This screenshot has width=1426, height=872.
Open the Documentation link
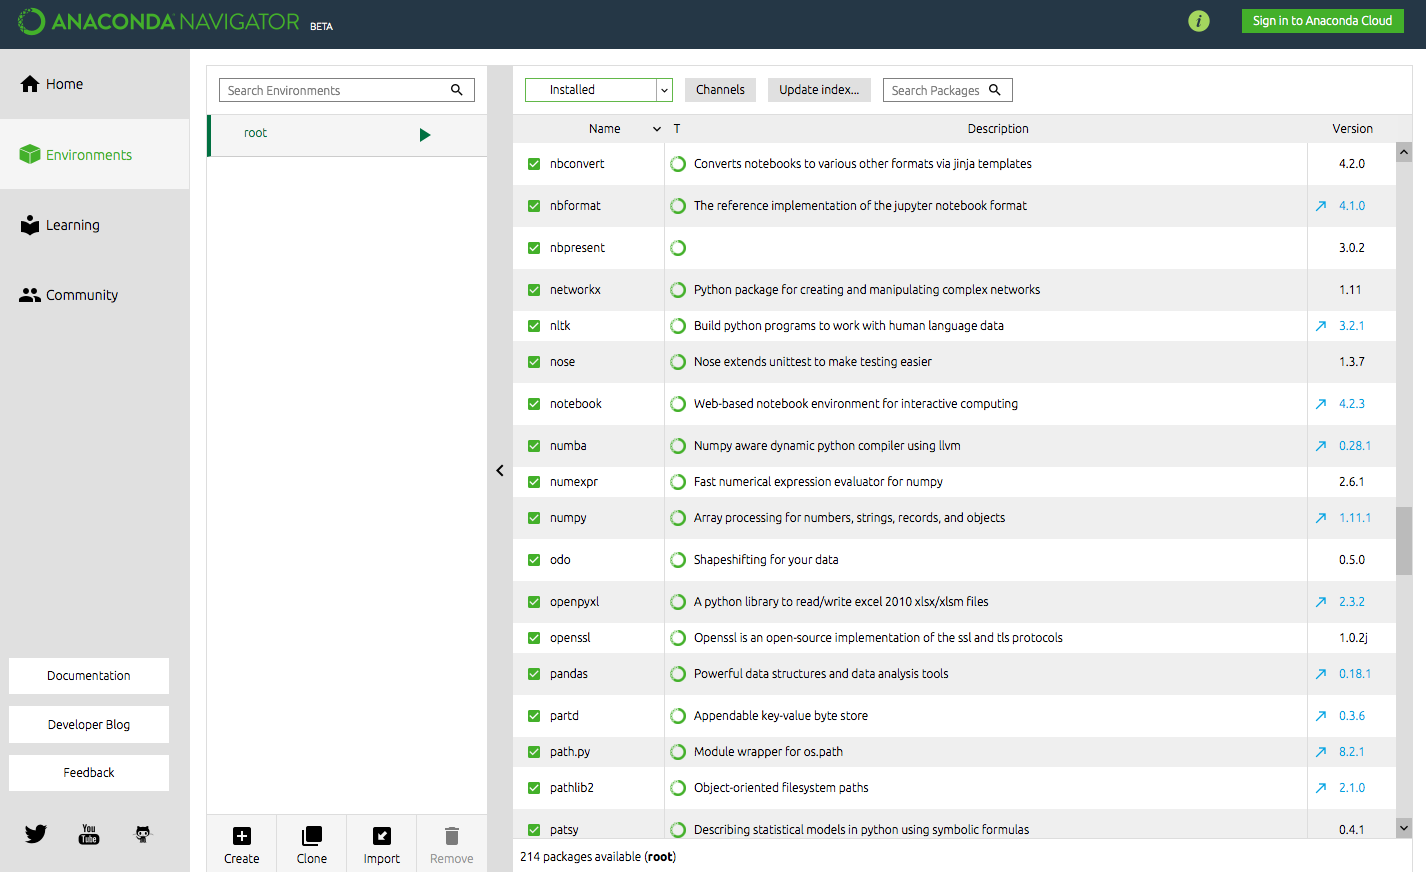89,676
